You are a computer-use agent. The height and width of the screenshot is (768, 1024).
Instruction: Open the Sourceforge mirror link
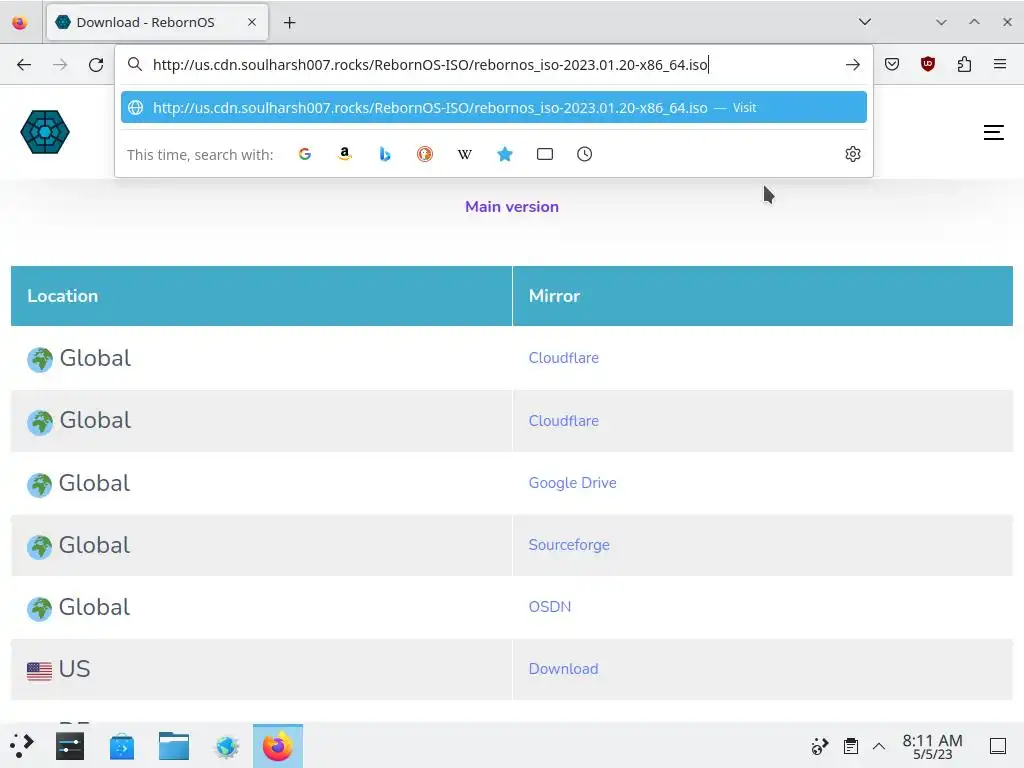569,545
